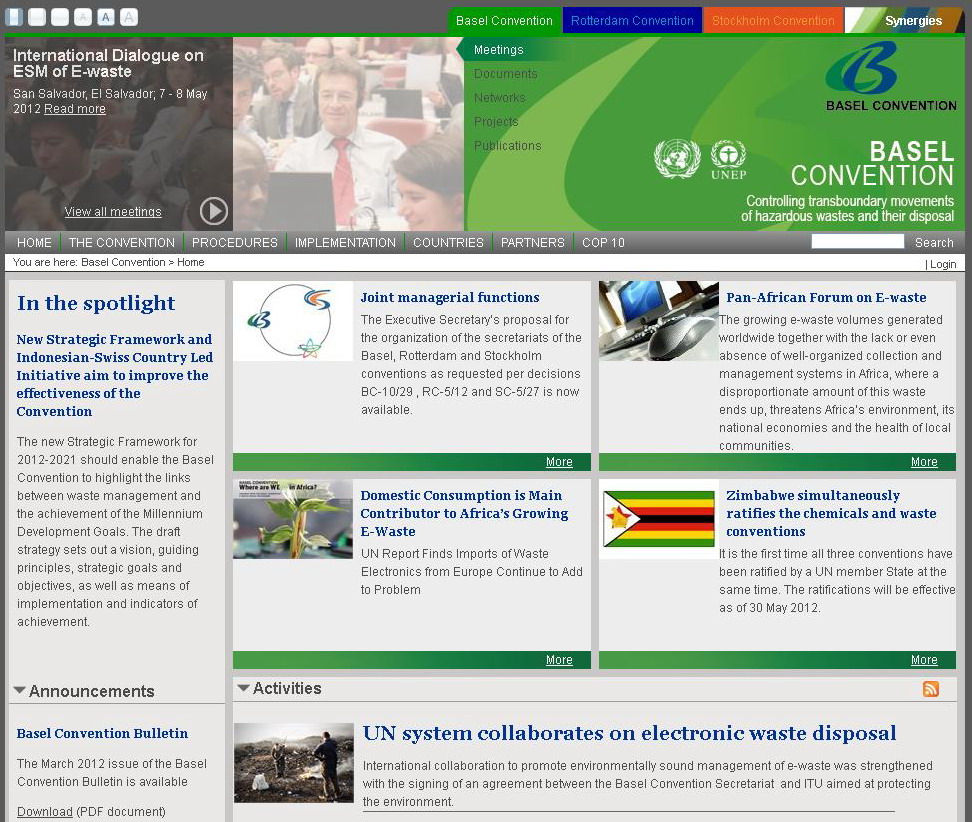Click the three-logo circle thumbnail

click(293, 320)
